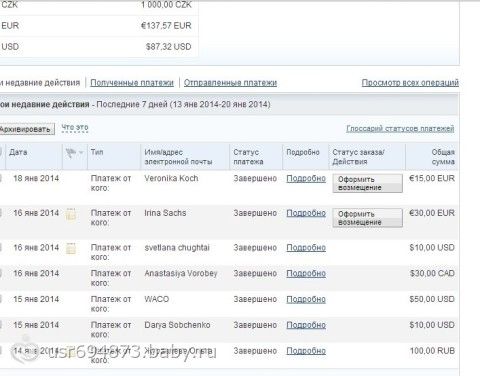Click the €30,00 EUR amount
This screenshot has height=376, width=480.
click(432, 213)
